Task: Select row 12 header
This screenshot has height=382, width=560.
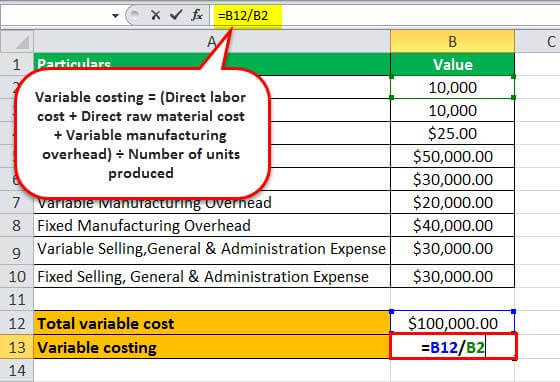Action: click(17, 323)
